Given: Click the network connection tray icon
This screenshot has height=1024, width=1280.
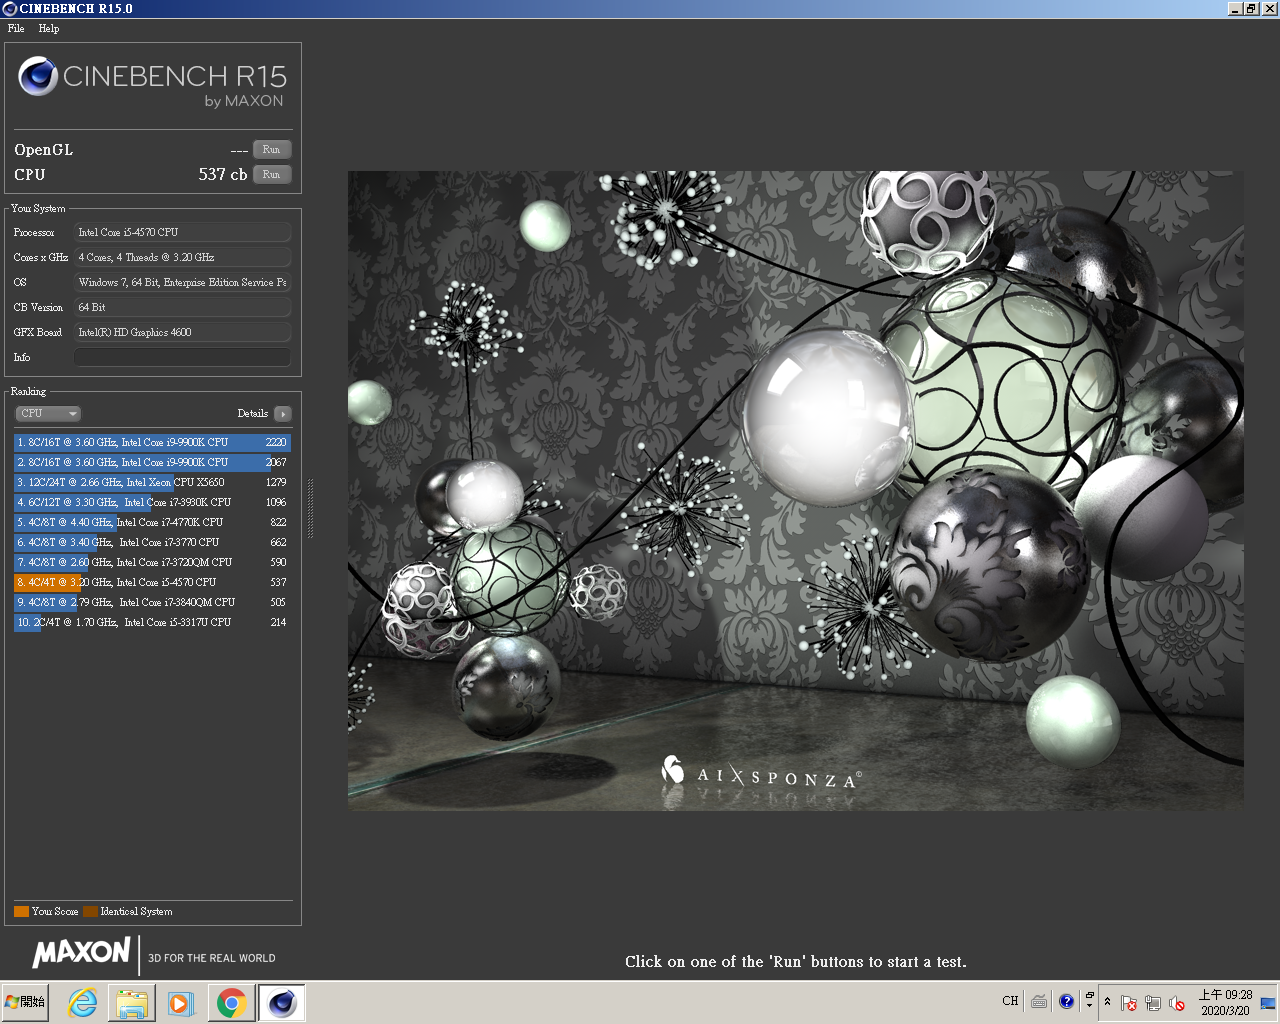Looking at the screenshot, I should (1153, 1002).
